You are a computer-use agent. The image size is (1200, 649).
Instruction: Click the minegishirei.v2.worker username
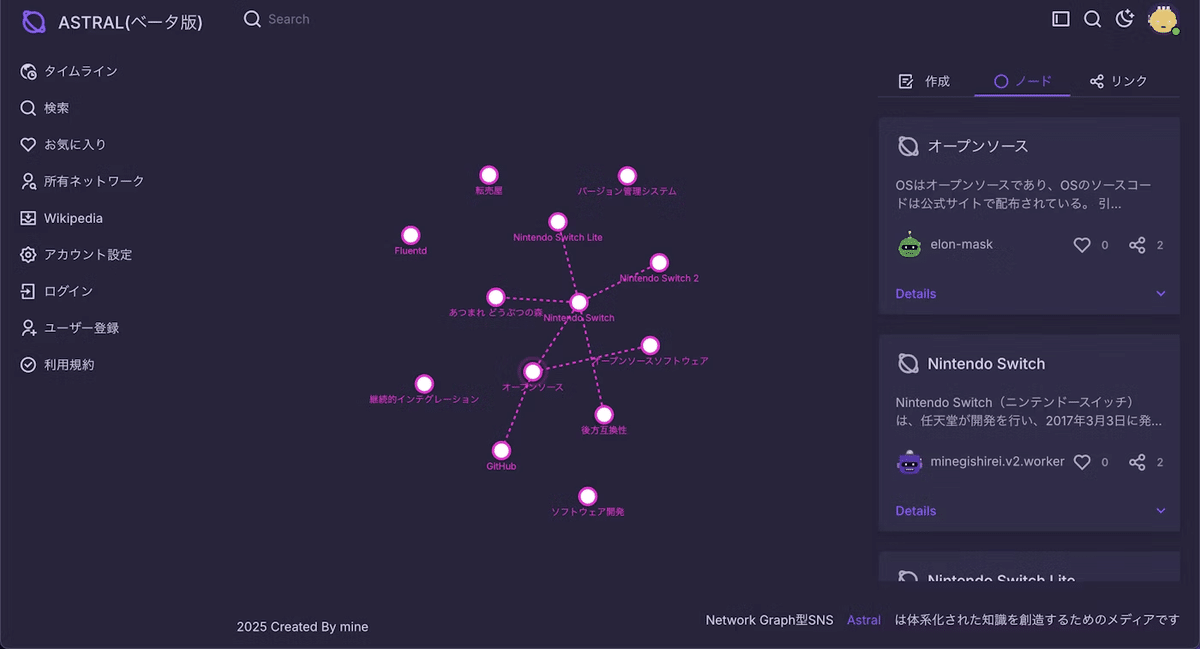pos(998,462)
